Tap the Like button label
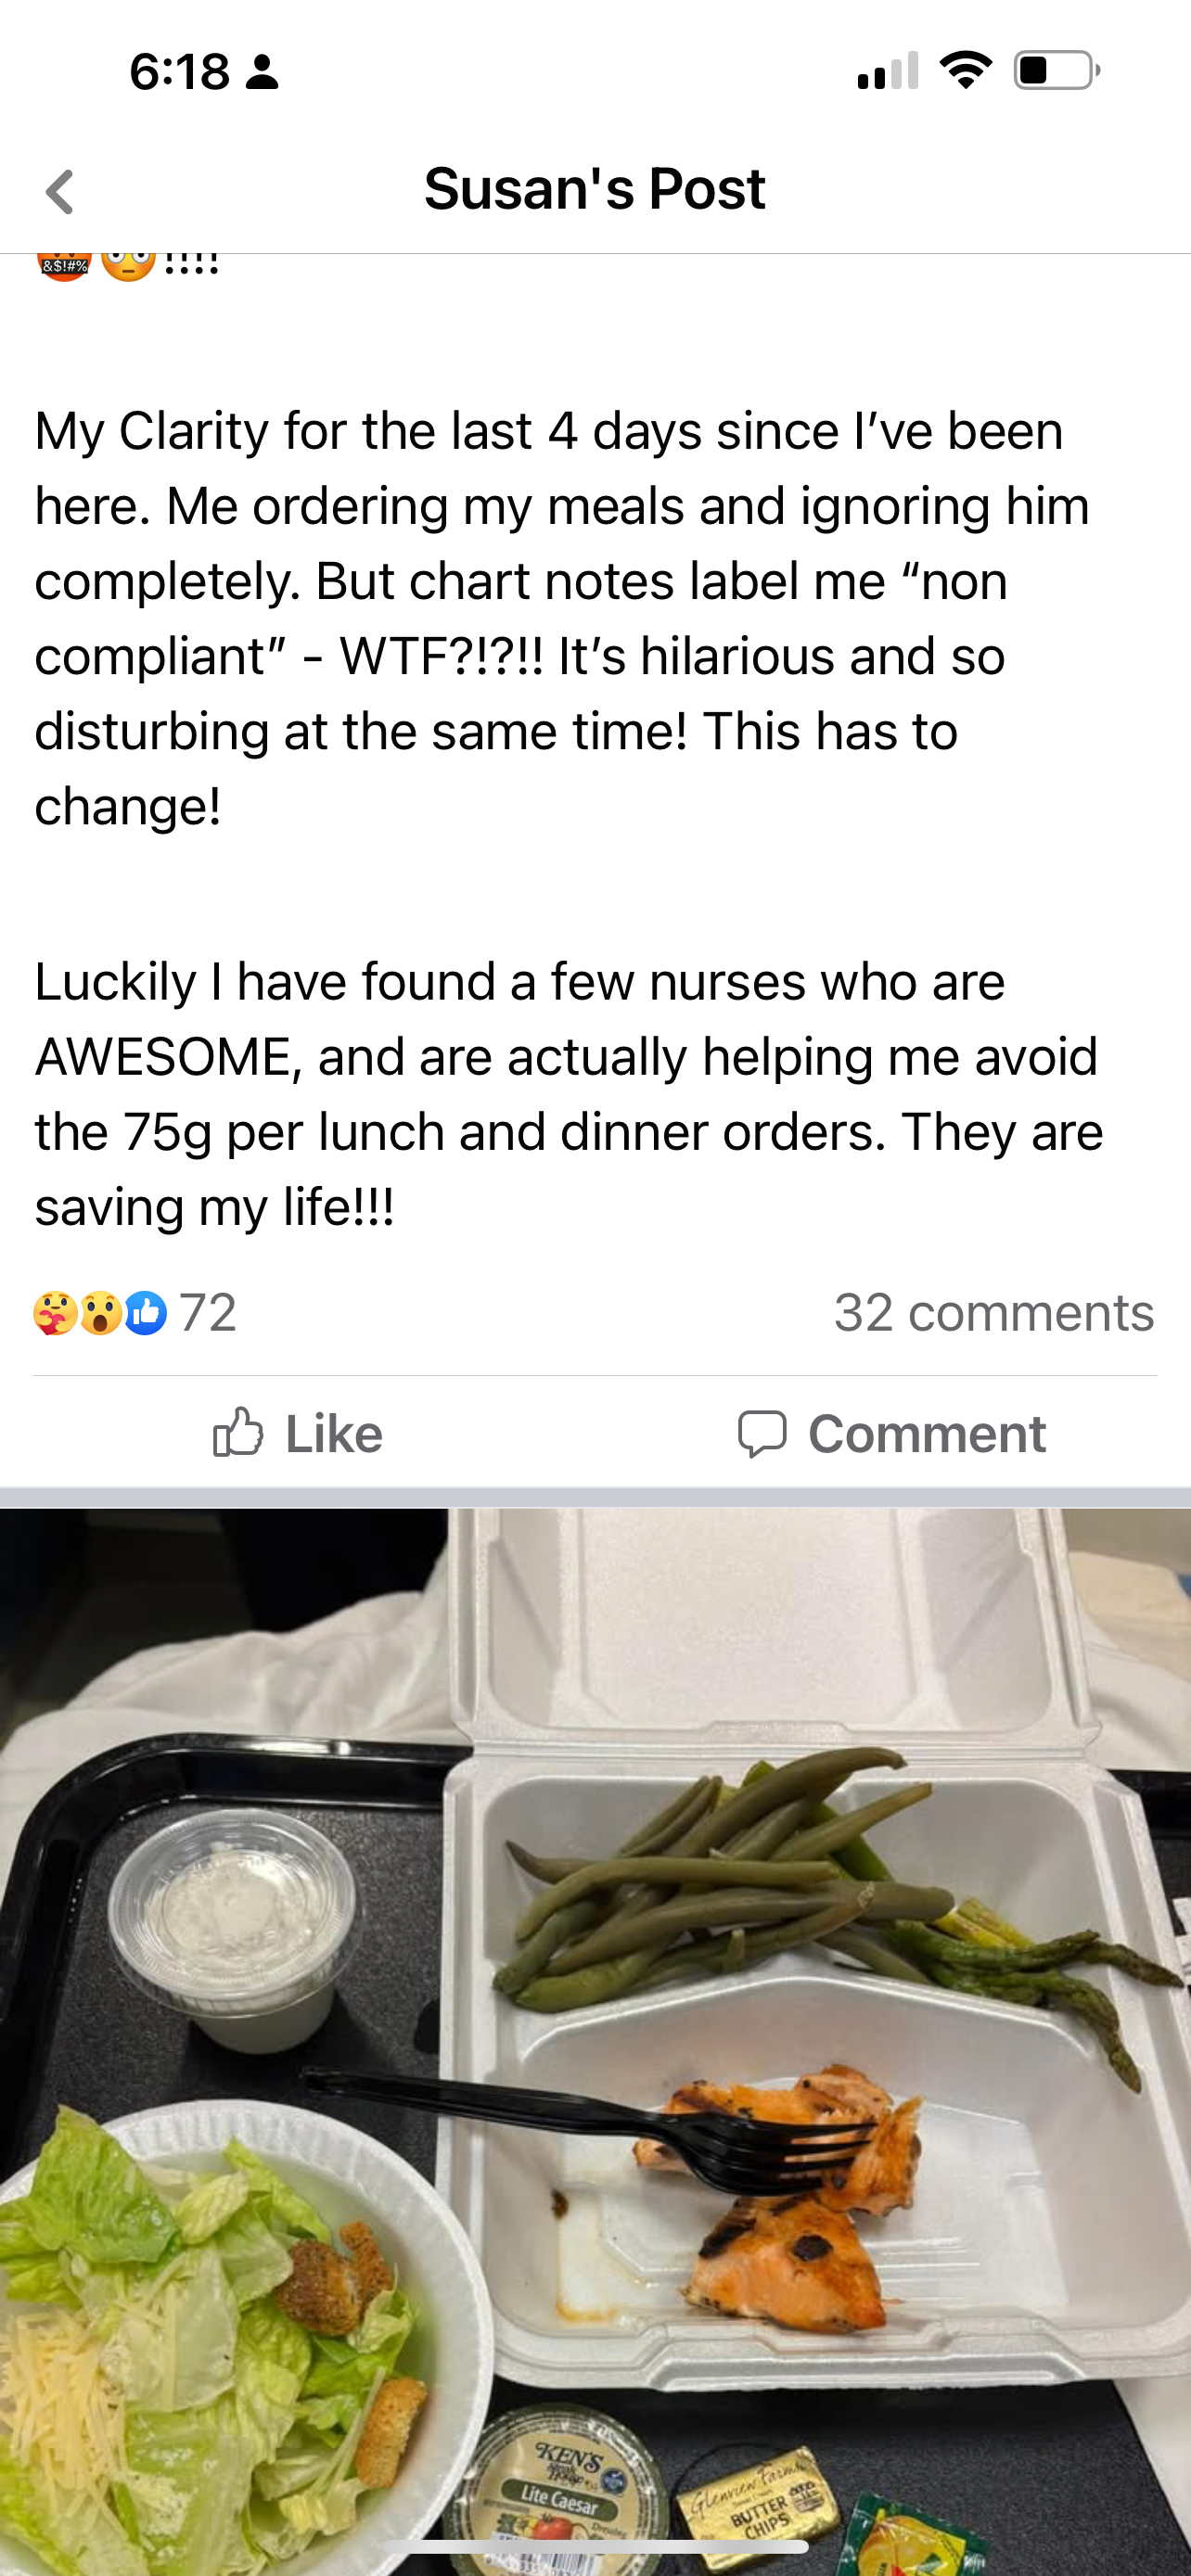 click(x=334, y=1434)
